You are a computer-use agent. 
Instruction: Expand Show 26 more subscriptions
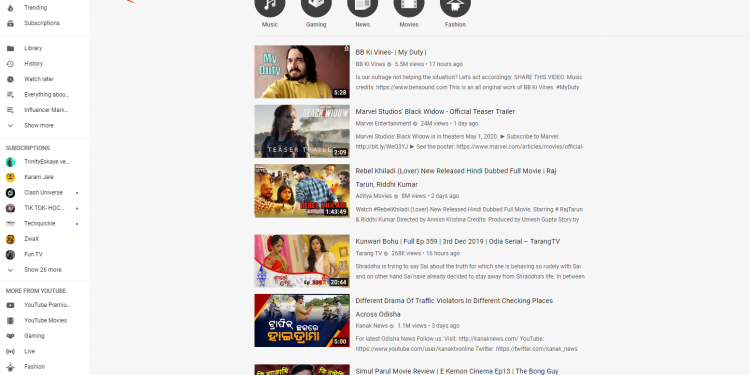[43, 270]
